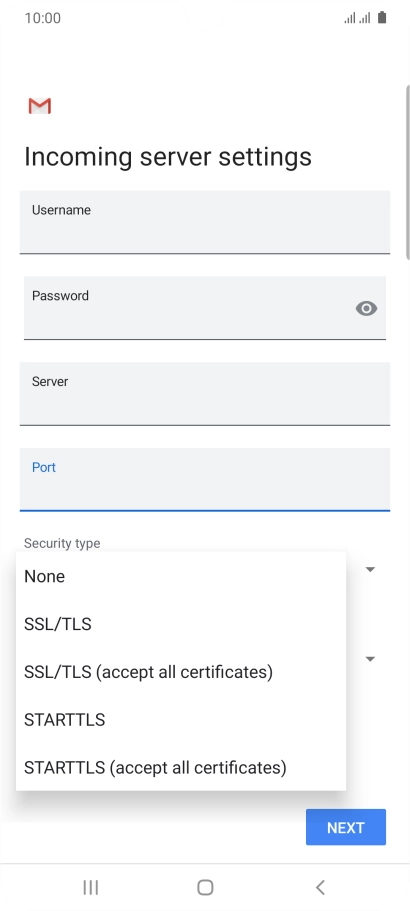Tap into the Password field
This screenshot has width=410, height=911.
[x=204, y=308]
